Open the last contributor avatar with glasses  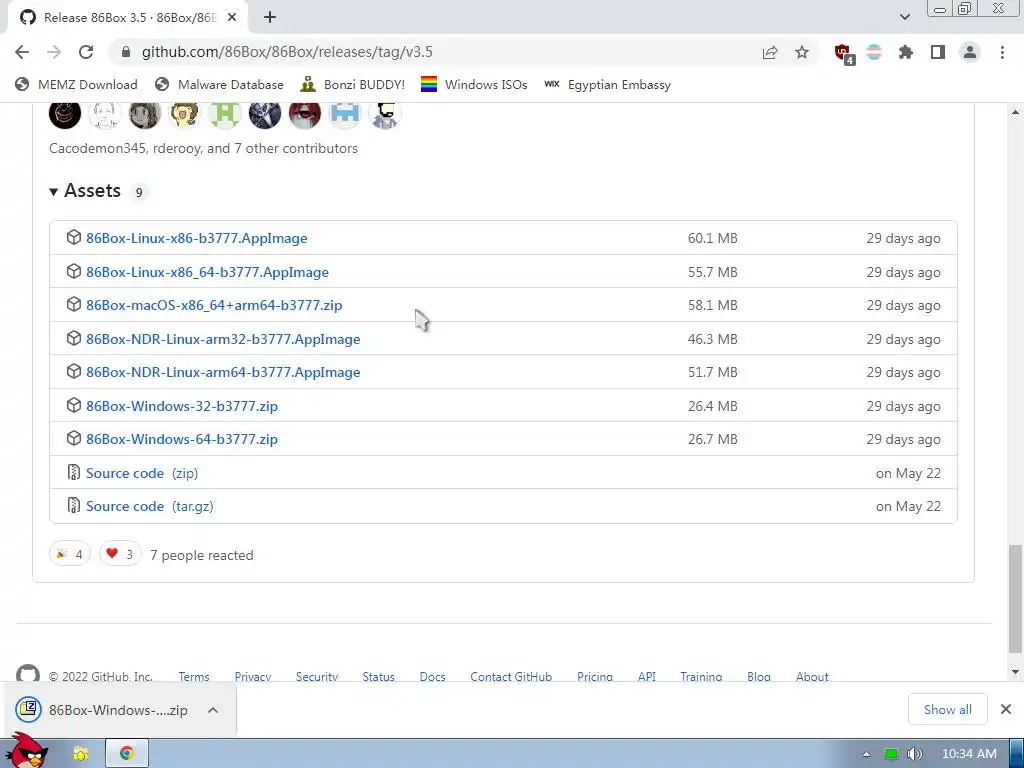(x=385, y=114)
